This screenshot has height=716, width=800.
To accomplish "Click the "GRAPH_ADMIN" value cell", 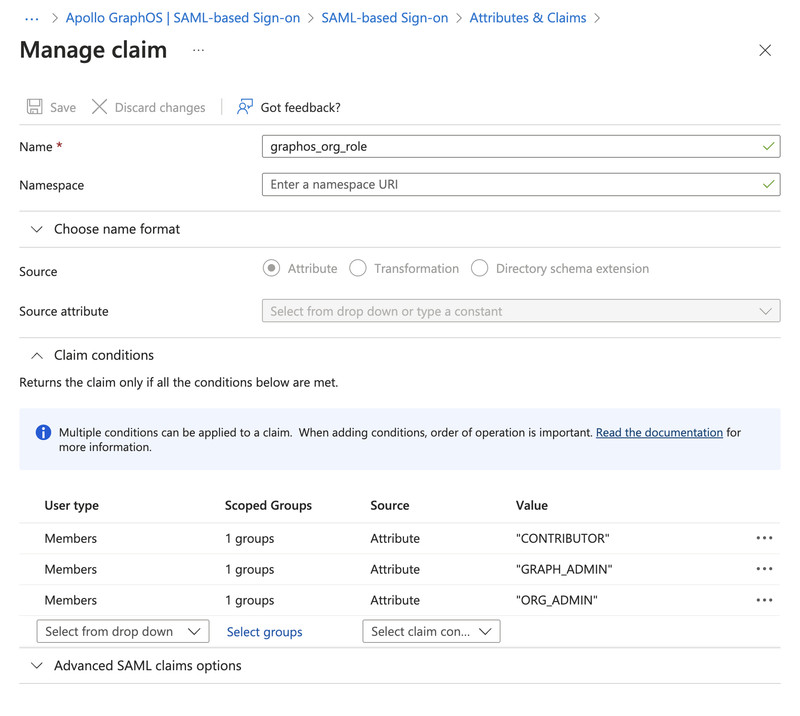I will point(564,569).
